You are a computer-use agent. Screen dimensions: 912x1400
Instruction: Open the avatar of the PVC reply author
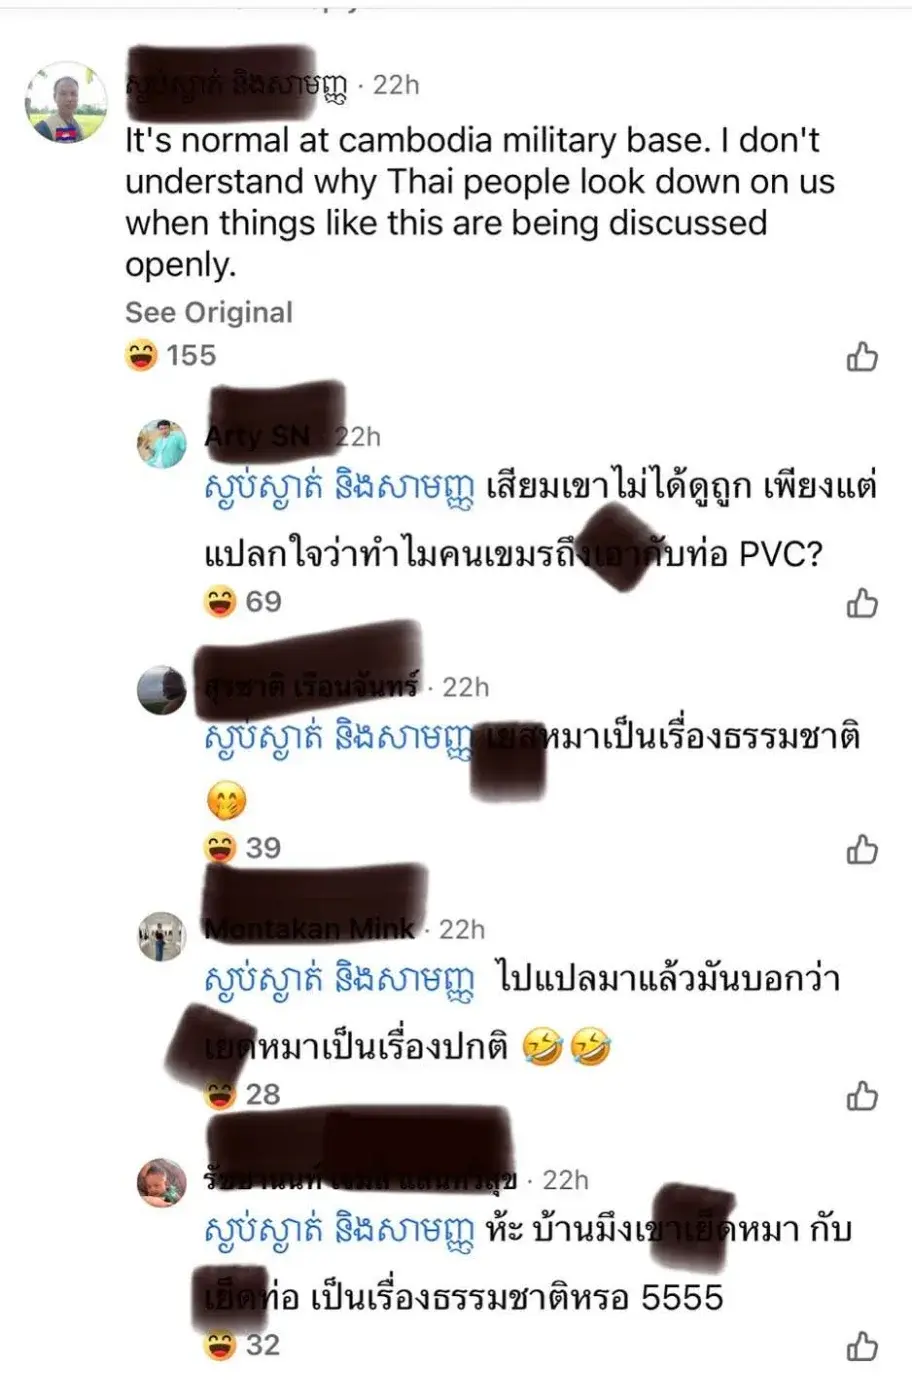click(x=162, y=443)
